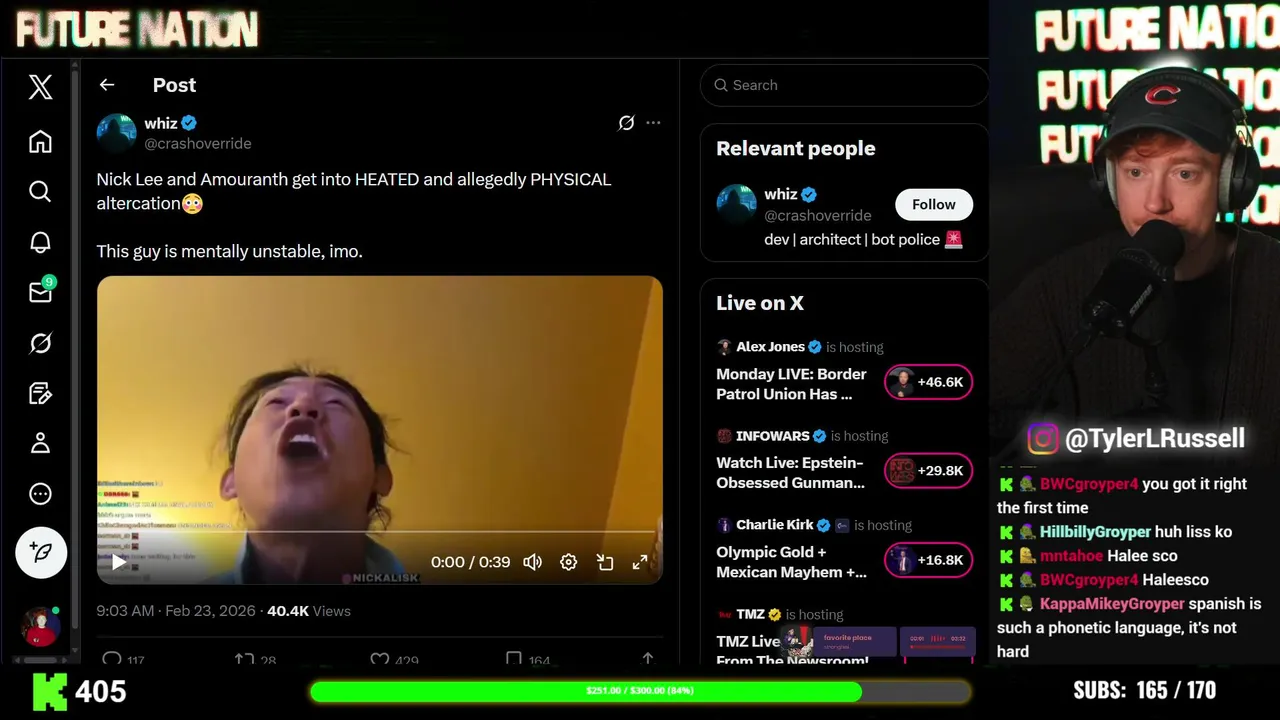
Task: Open Grok icon in the sidebar
Action: point(40,343)
